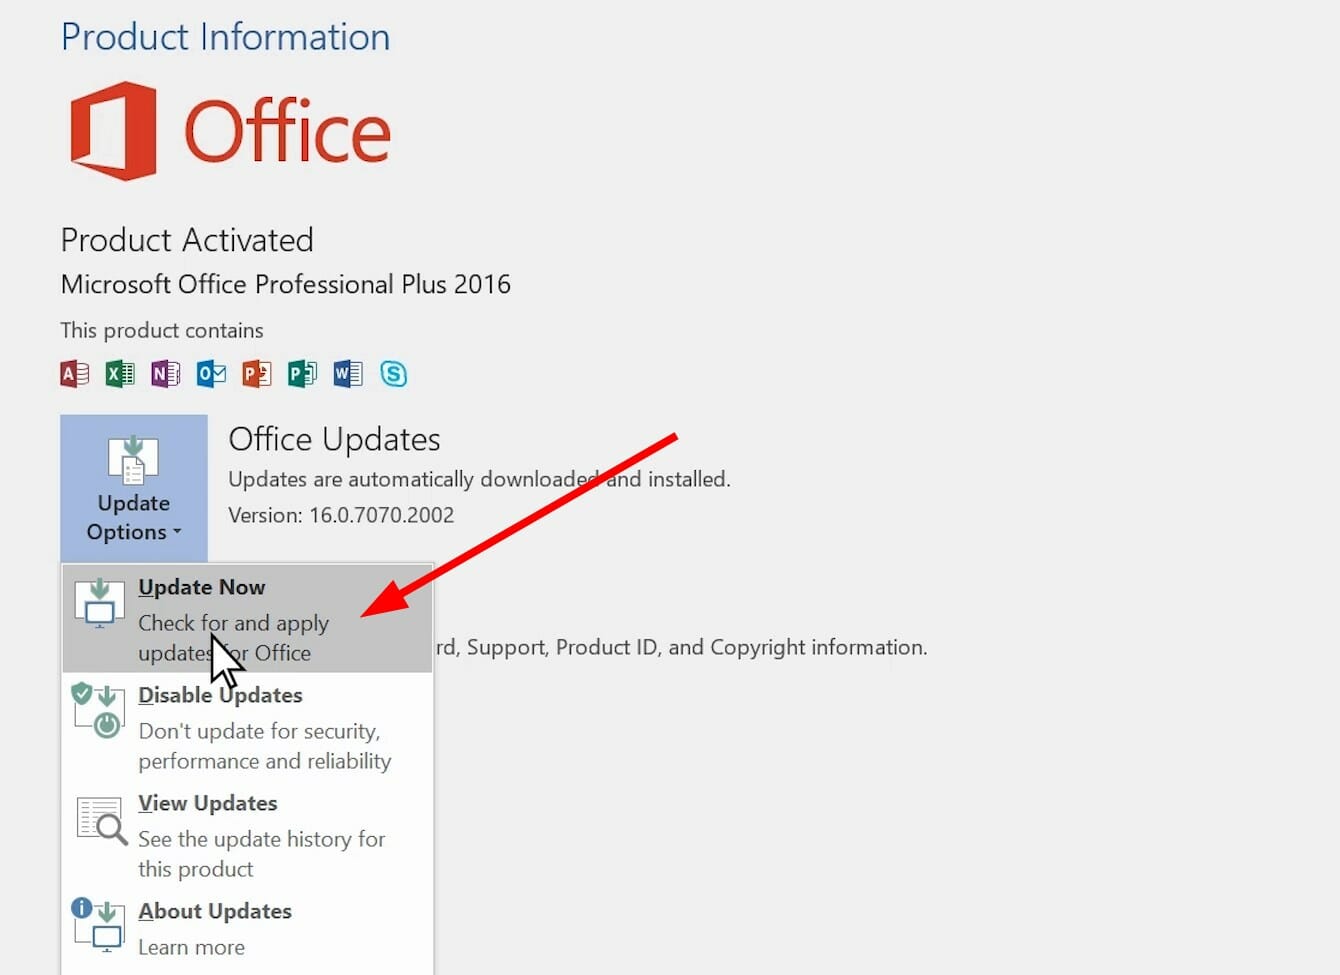Click Microsoft Office Professional Plus 2016 text

tap(286, 284)
